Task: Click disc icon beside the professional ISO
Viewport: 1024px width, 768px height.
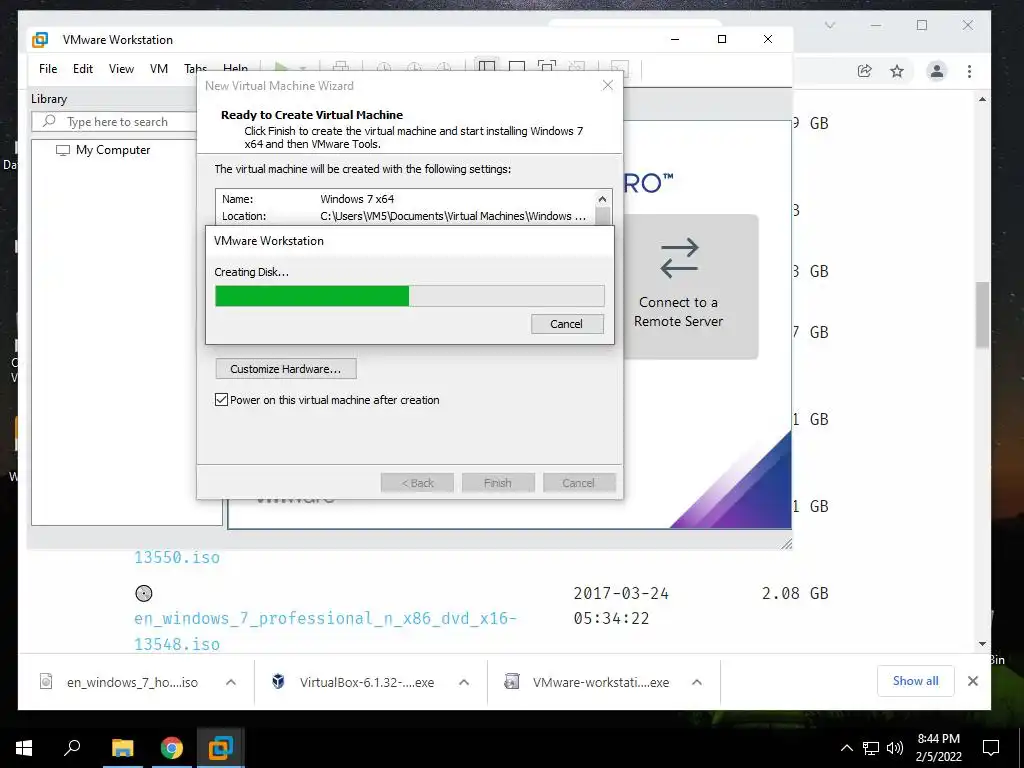Action: [144, 593]
